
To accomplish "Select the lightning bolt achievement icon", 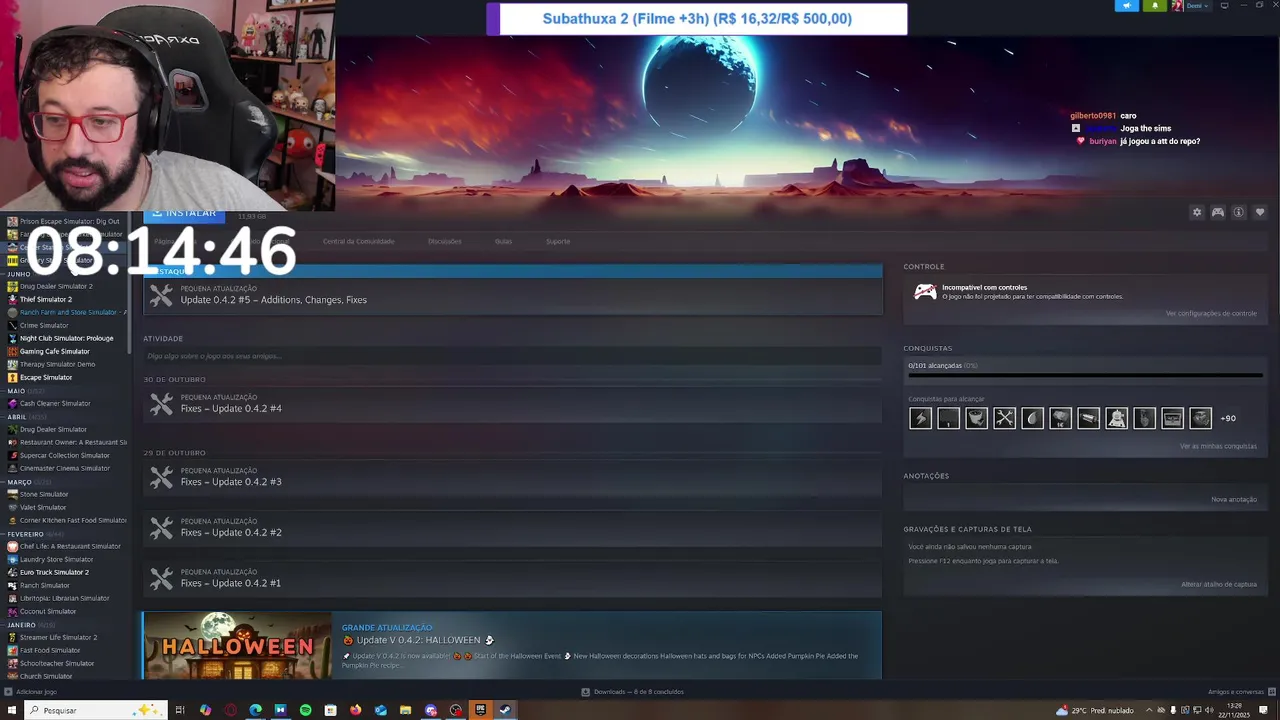I will [x=920, y=419].
